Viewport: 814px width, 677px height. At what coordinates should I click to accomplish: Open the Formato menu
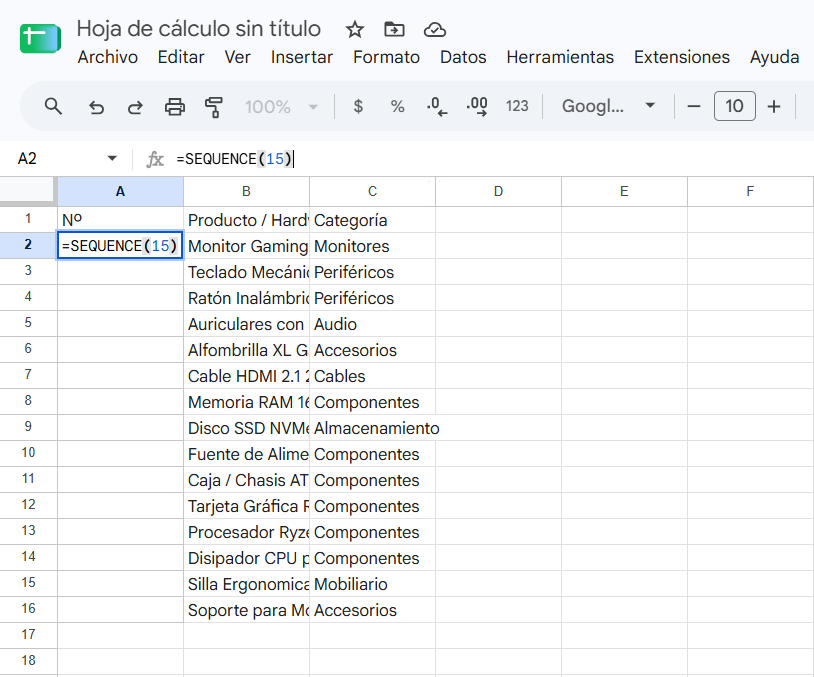click(386, 57)
